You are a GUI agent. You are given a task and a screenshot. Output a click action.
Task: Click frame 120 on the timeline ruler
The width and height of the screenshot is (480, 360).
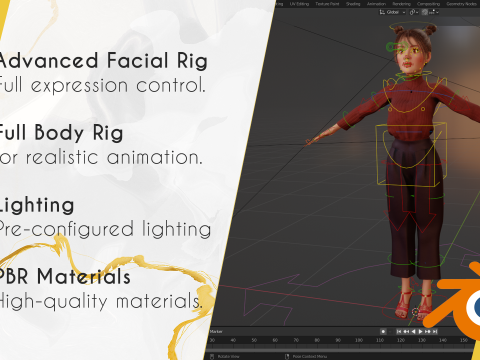401,340
